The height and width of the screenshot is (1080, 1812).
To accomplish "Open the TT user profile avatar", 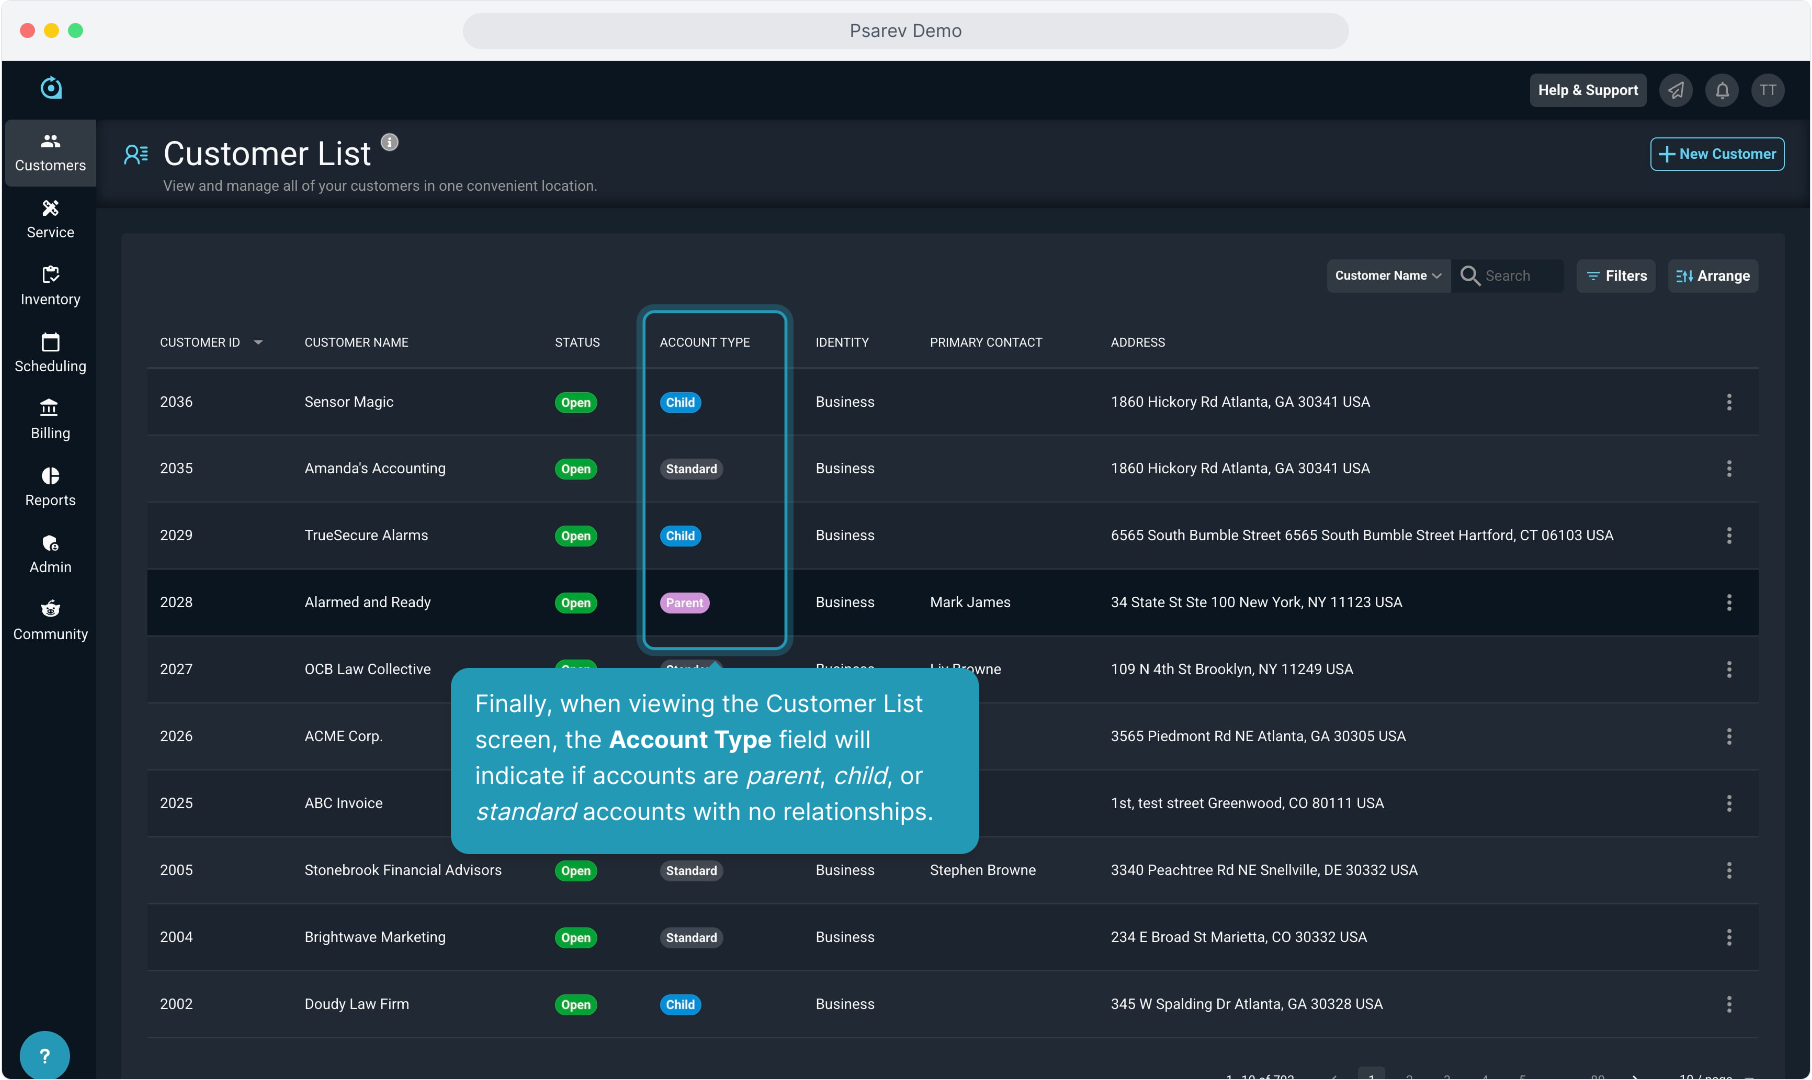I will [1768, 90].
